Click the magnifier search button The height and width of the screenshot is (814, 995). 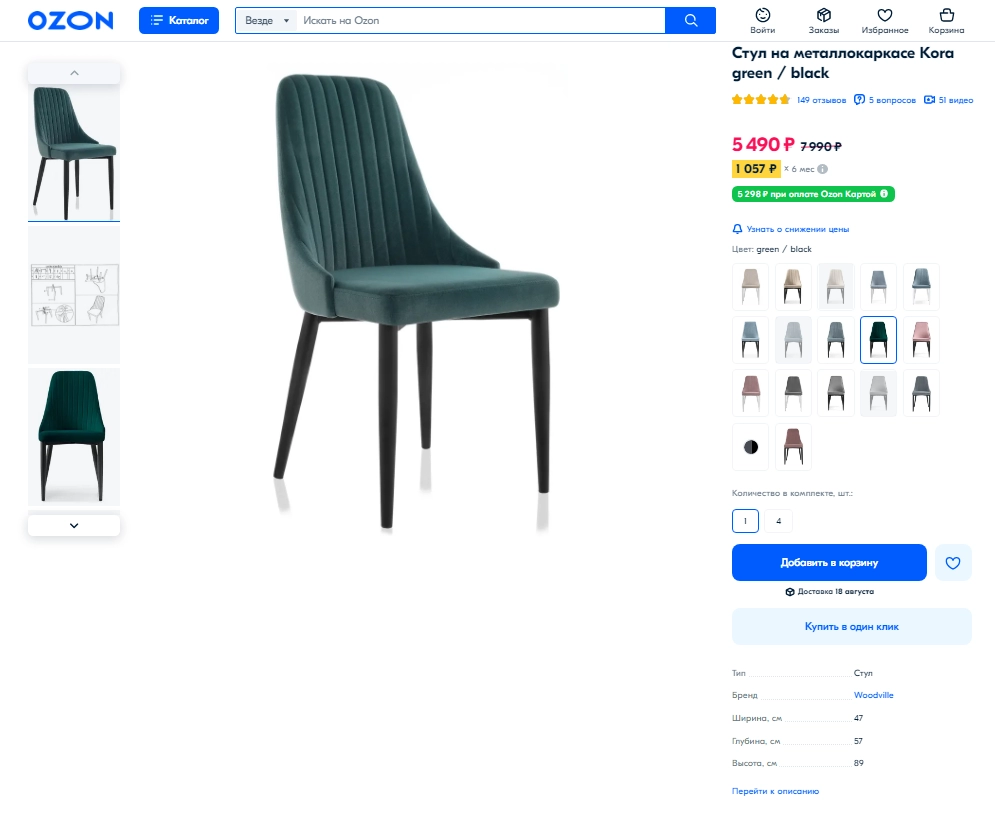pos(690,20)
